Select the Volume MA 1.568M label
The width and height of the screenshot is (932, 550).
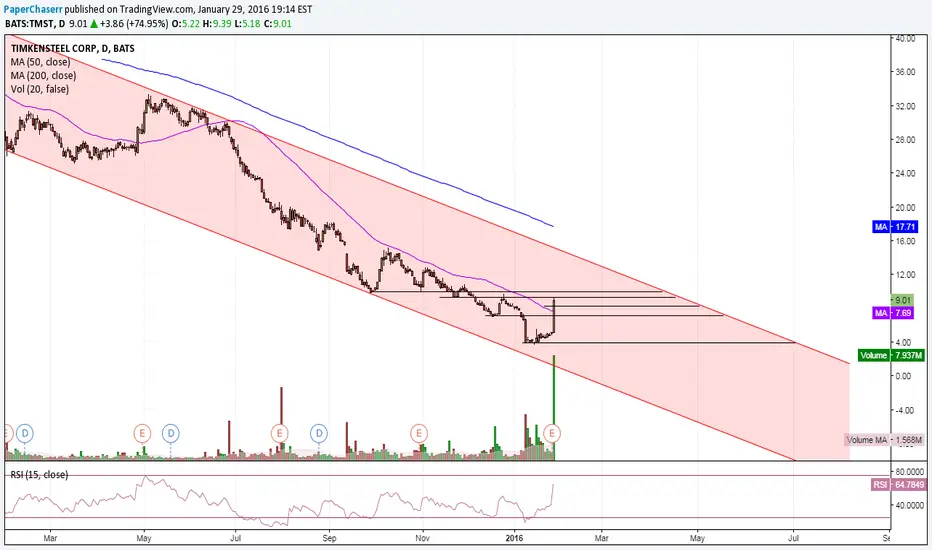[884, 440]
